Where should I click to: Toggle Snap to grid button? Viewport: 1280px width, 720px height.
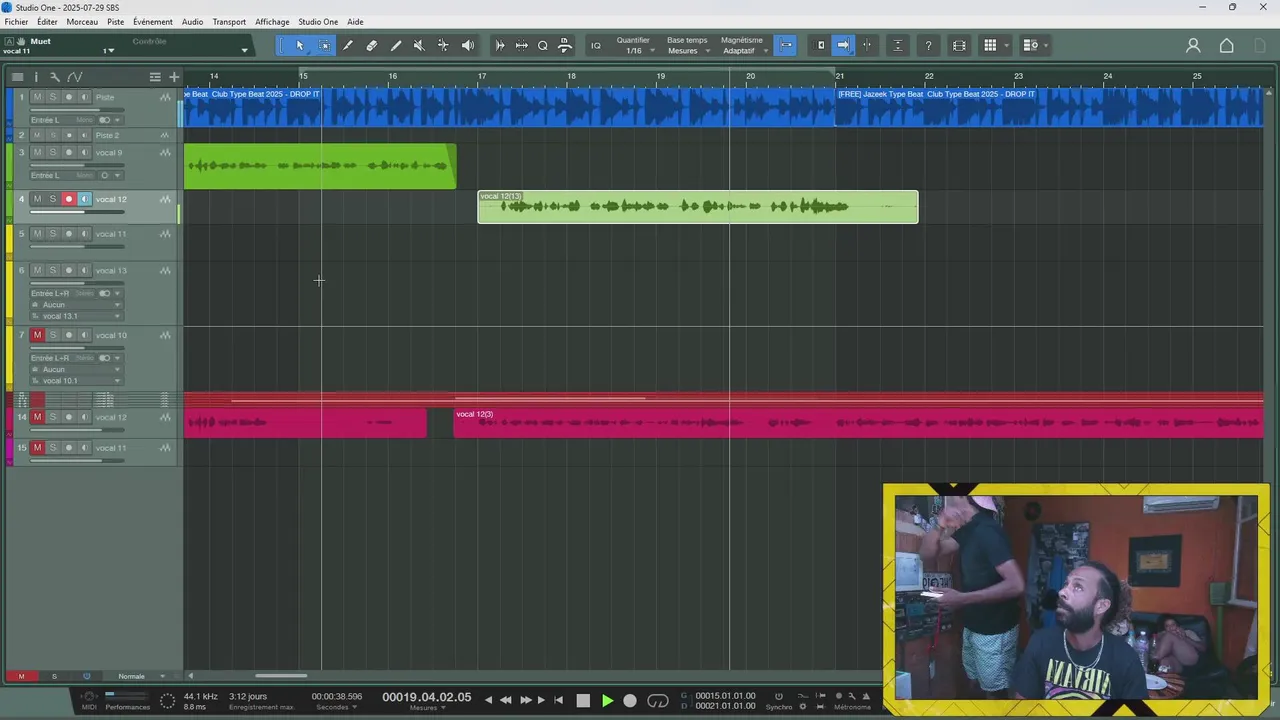[x=786, y=45]
